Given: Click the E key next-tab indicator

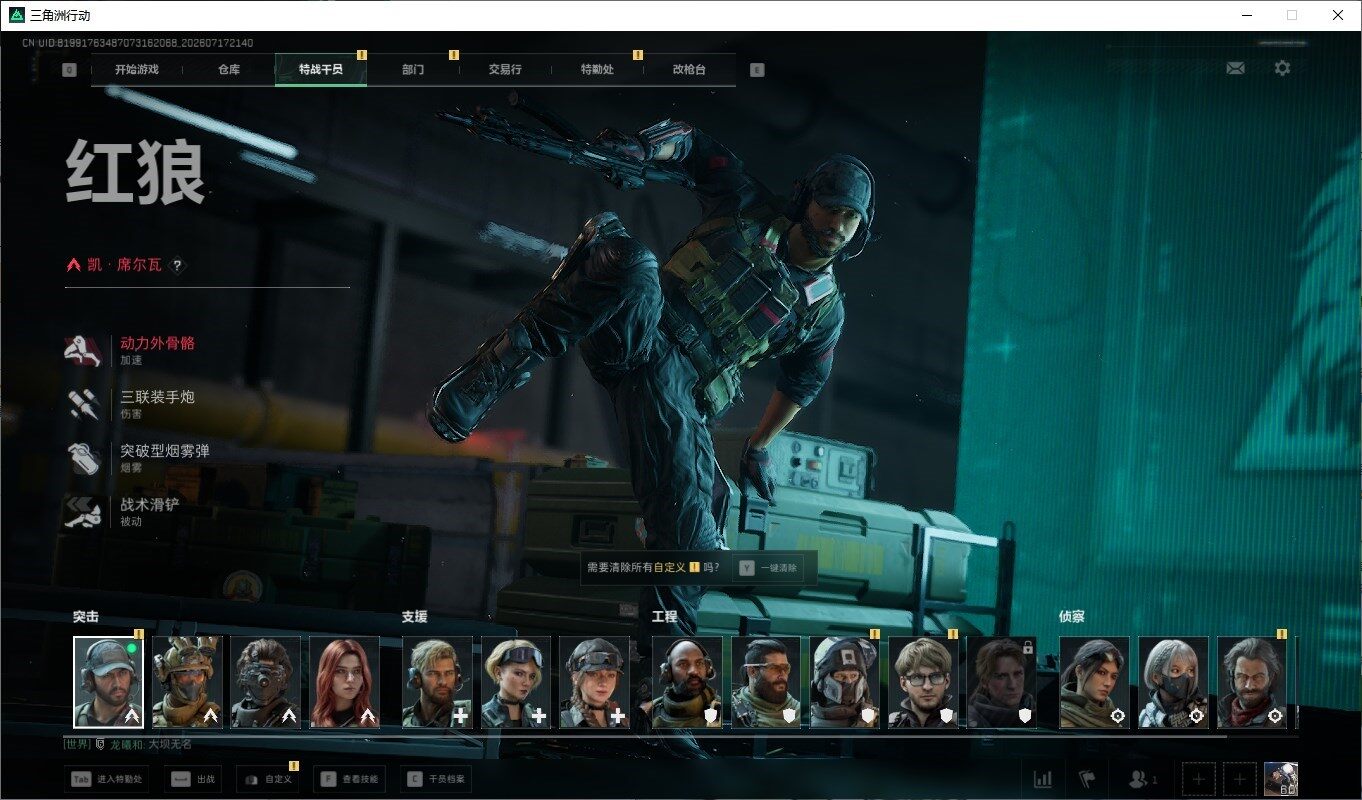Looking at the screenshot, I should [x=757, y=70].
